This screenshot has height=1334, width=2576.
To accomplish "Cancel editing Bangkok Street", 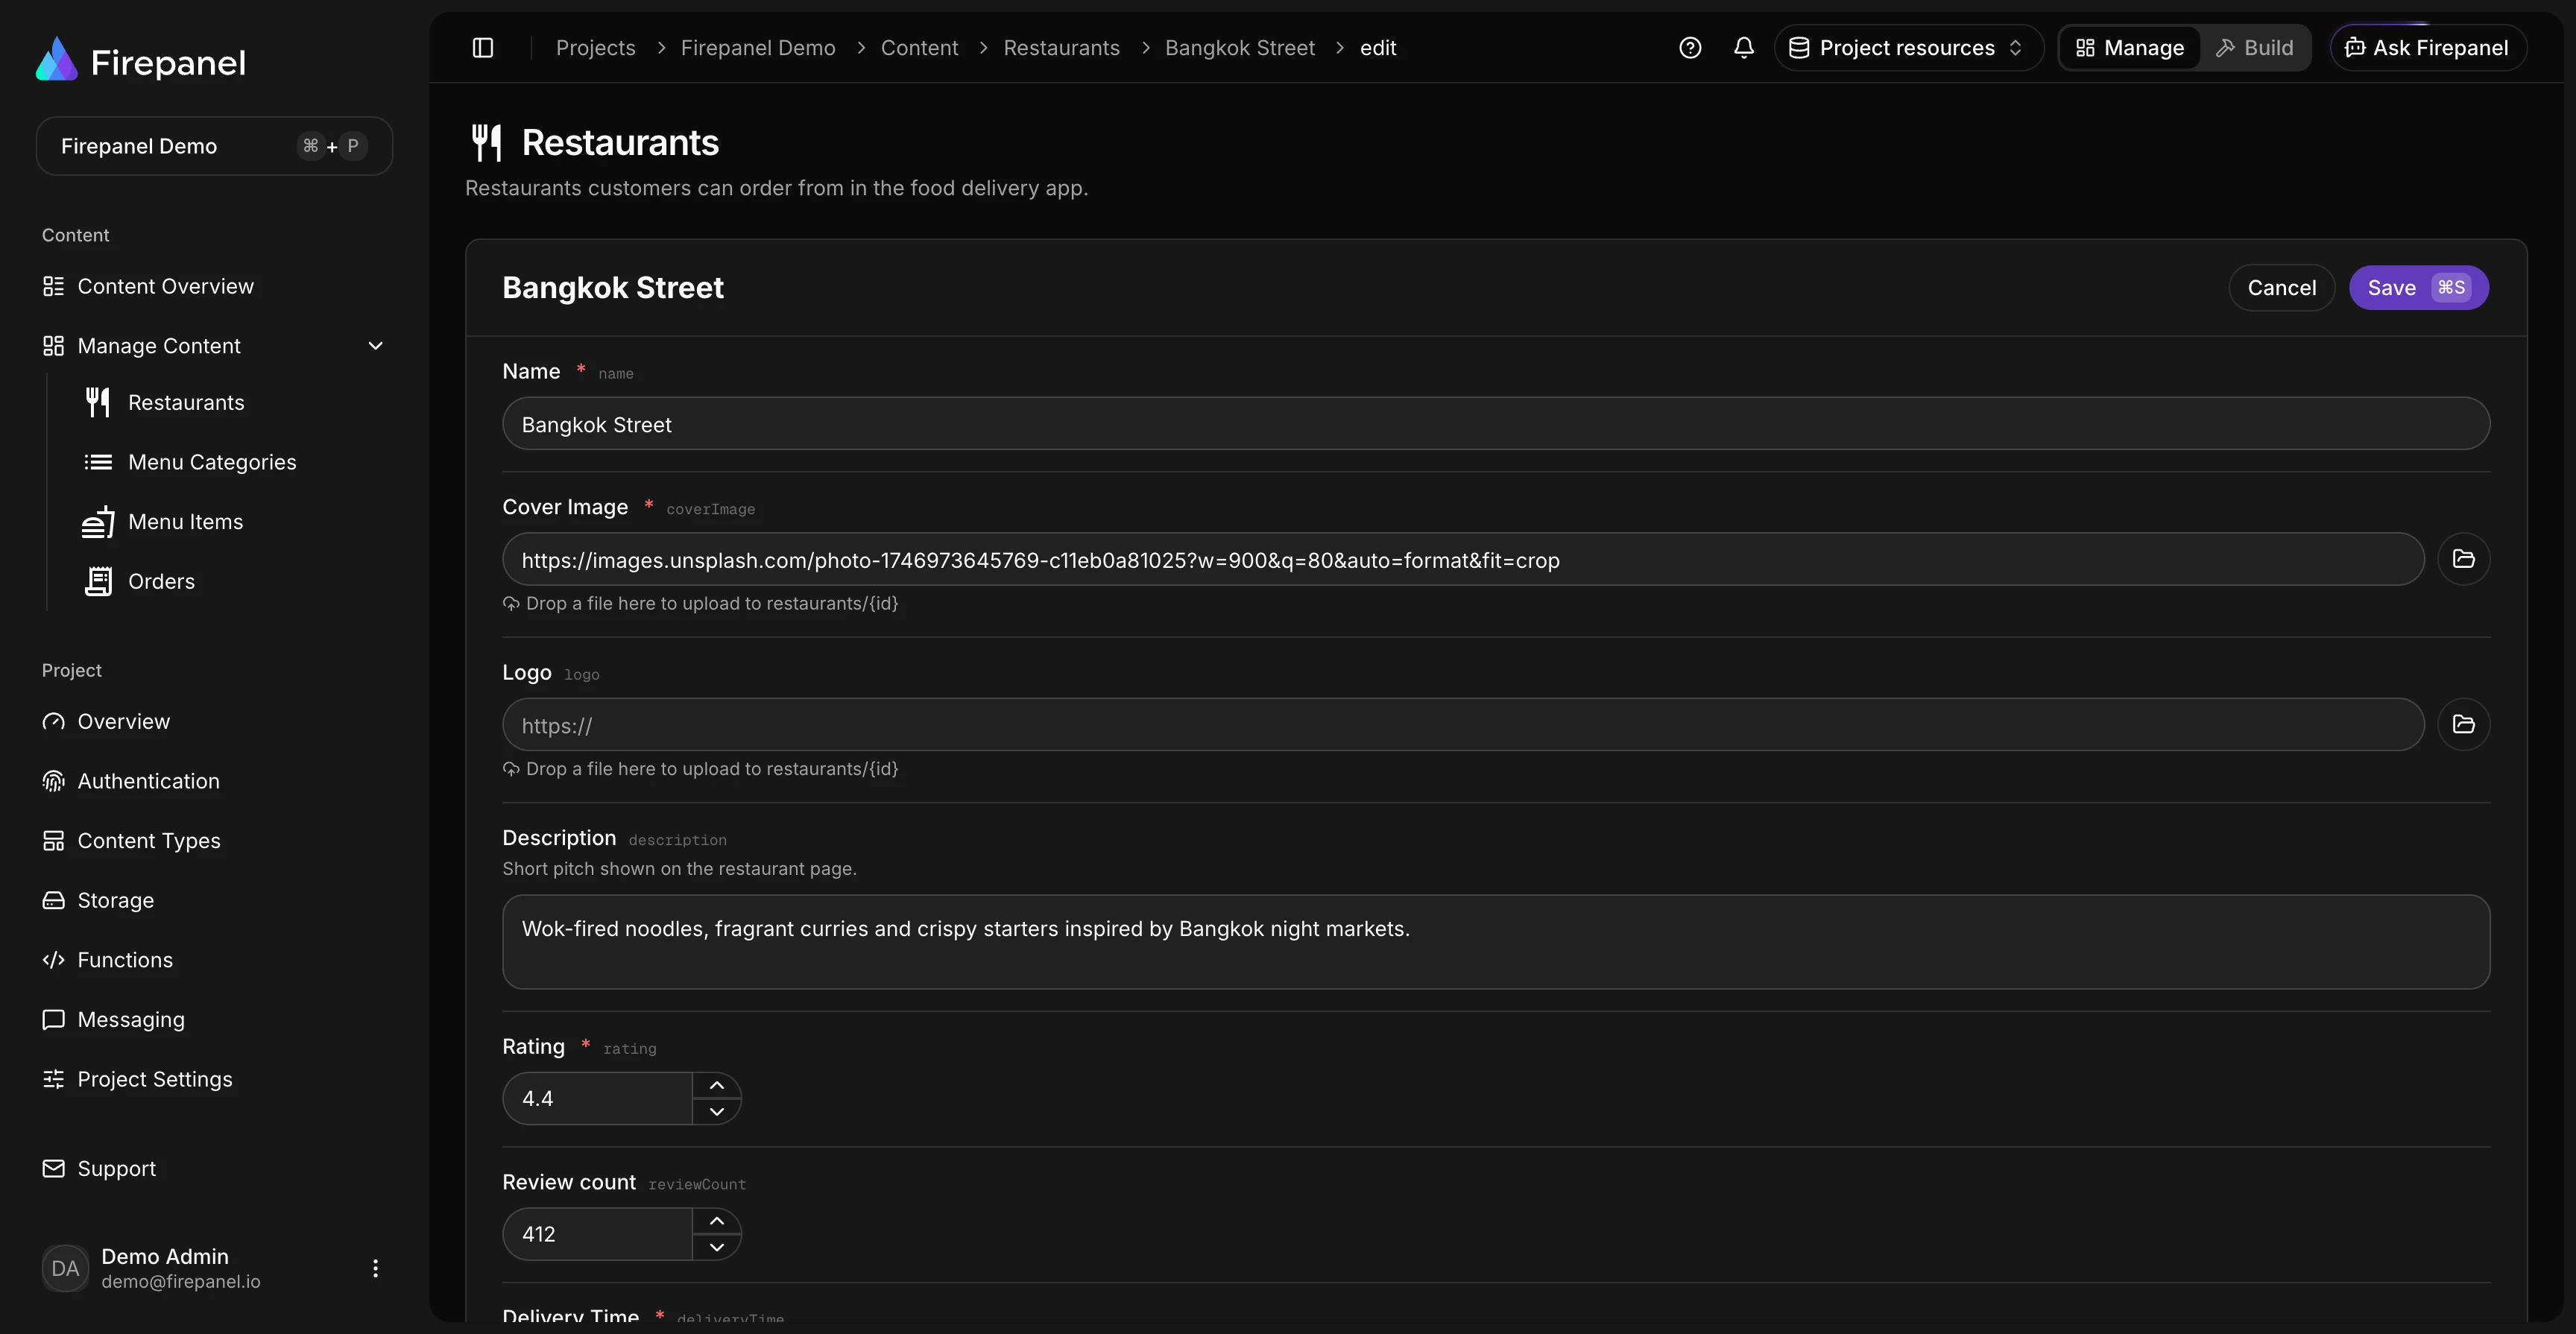I will click(x=2281, y=288).
